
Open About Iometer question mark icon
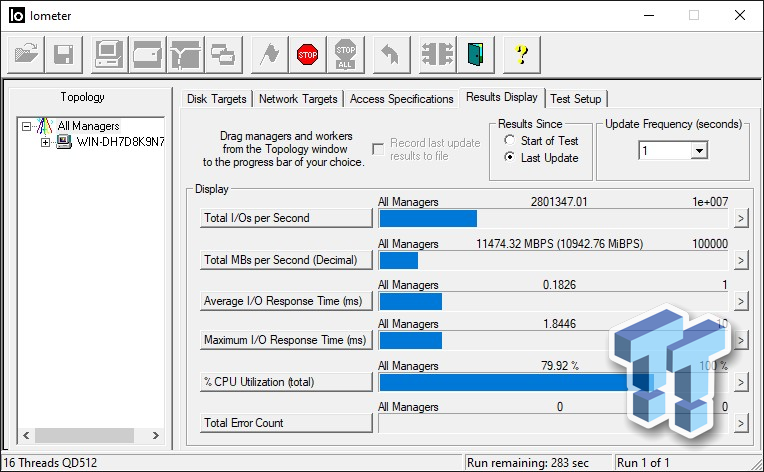coord(521,54)
